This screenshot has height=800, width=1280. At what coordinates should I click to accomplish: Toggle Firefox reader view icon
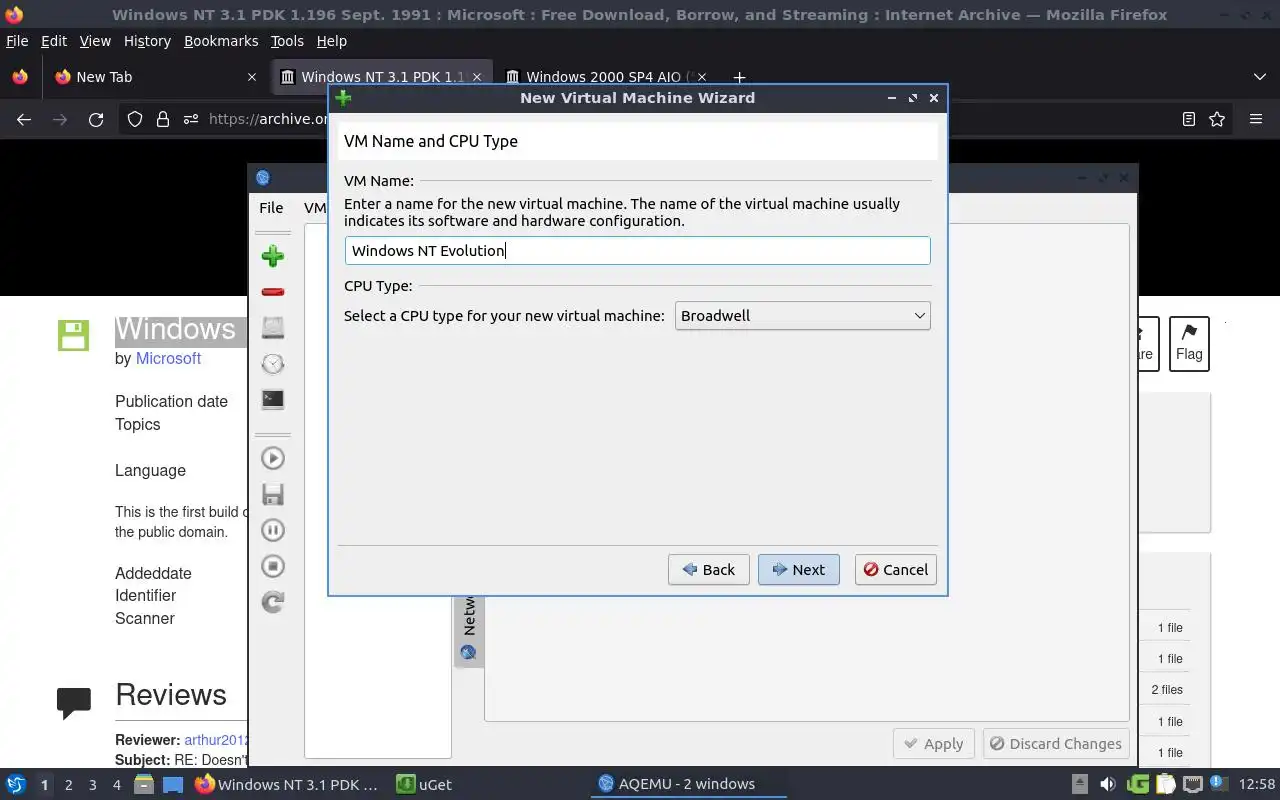[x=1188, y=119]
